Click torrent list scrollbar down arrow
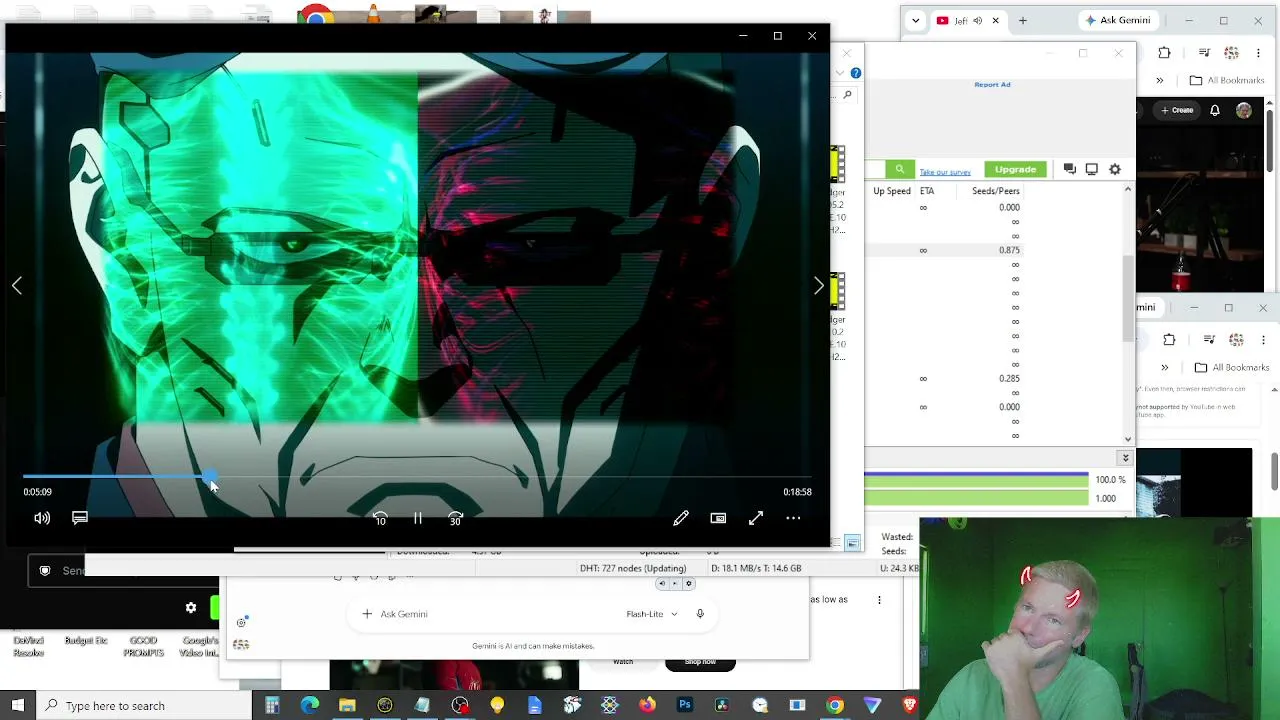 pos(1128,438)
